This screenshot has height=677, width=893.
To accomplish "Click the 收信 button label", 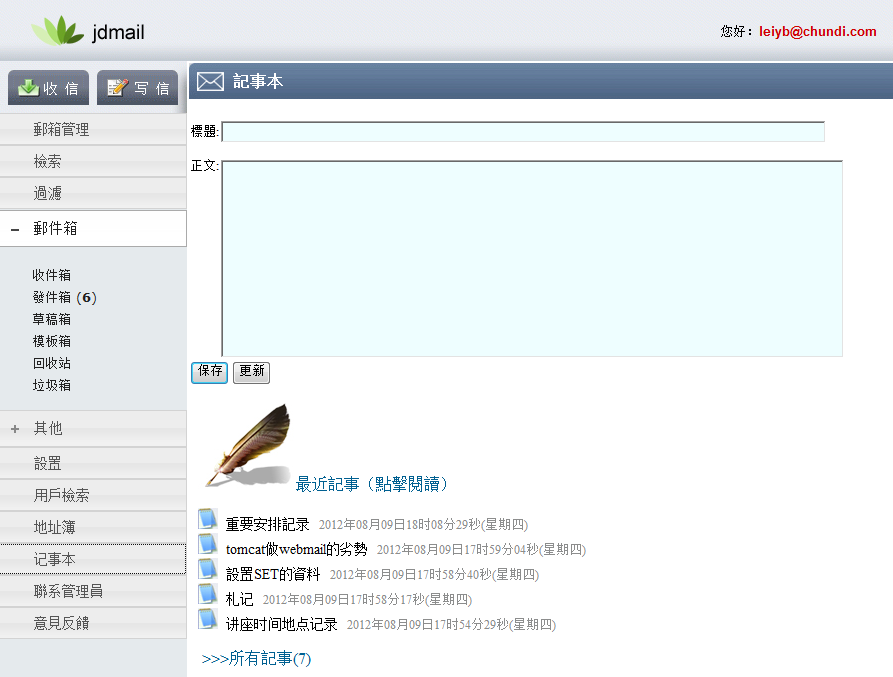I will point(60,88).
